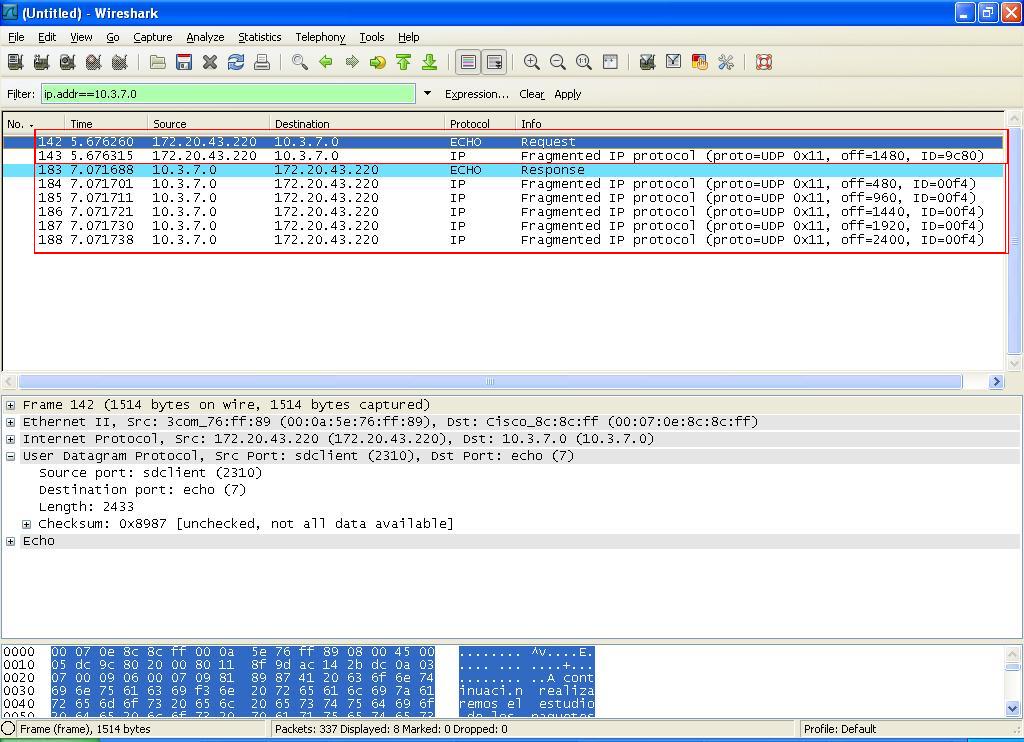Image resolution: width=1024 pixels, height=742 pixels.
Task: Expand the Ethernet II tree node
Action: [10, 422]
